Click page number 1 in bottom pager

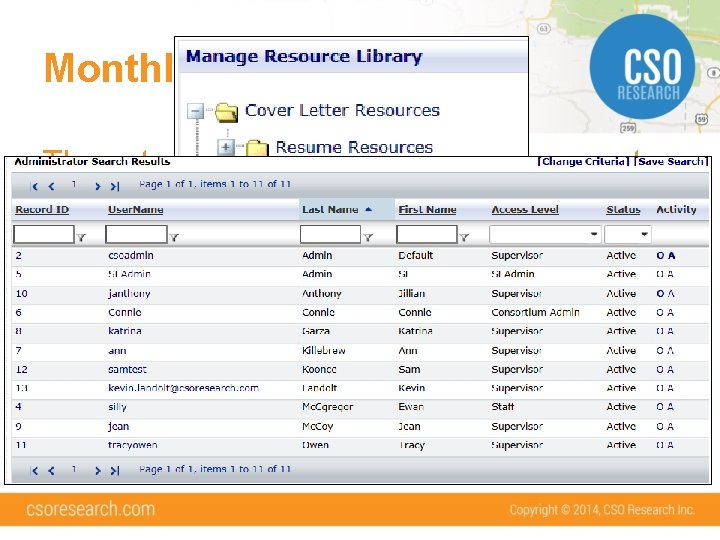(x=74, y=469)
